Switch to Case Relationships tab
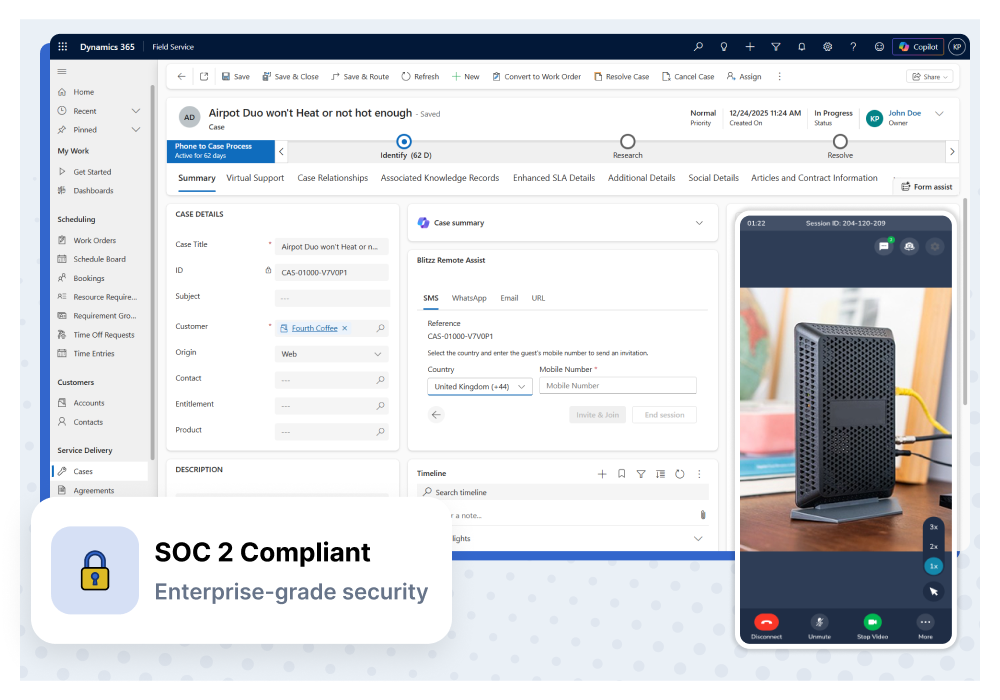Screen dimensions: 1000x700 [x=332, y=178]
